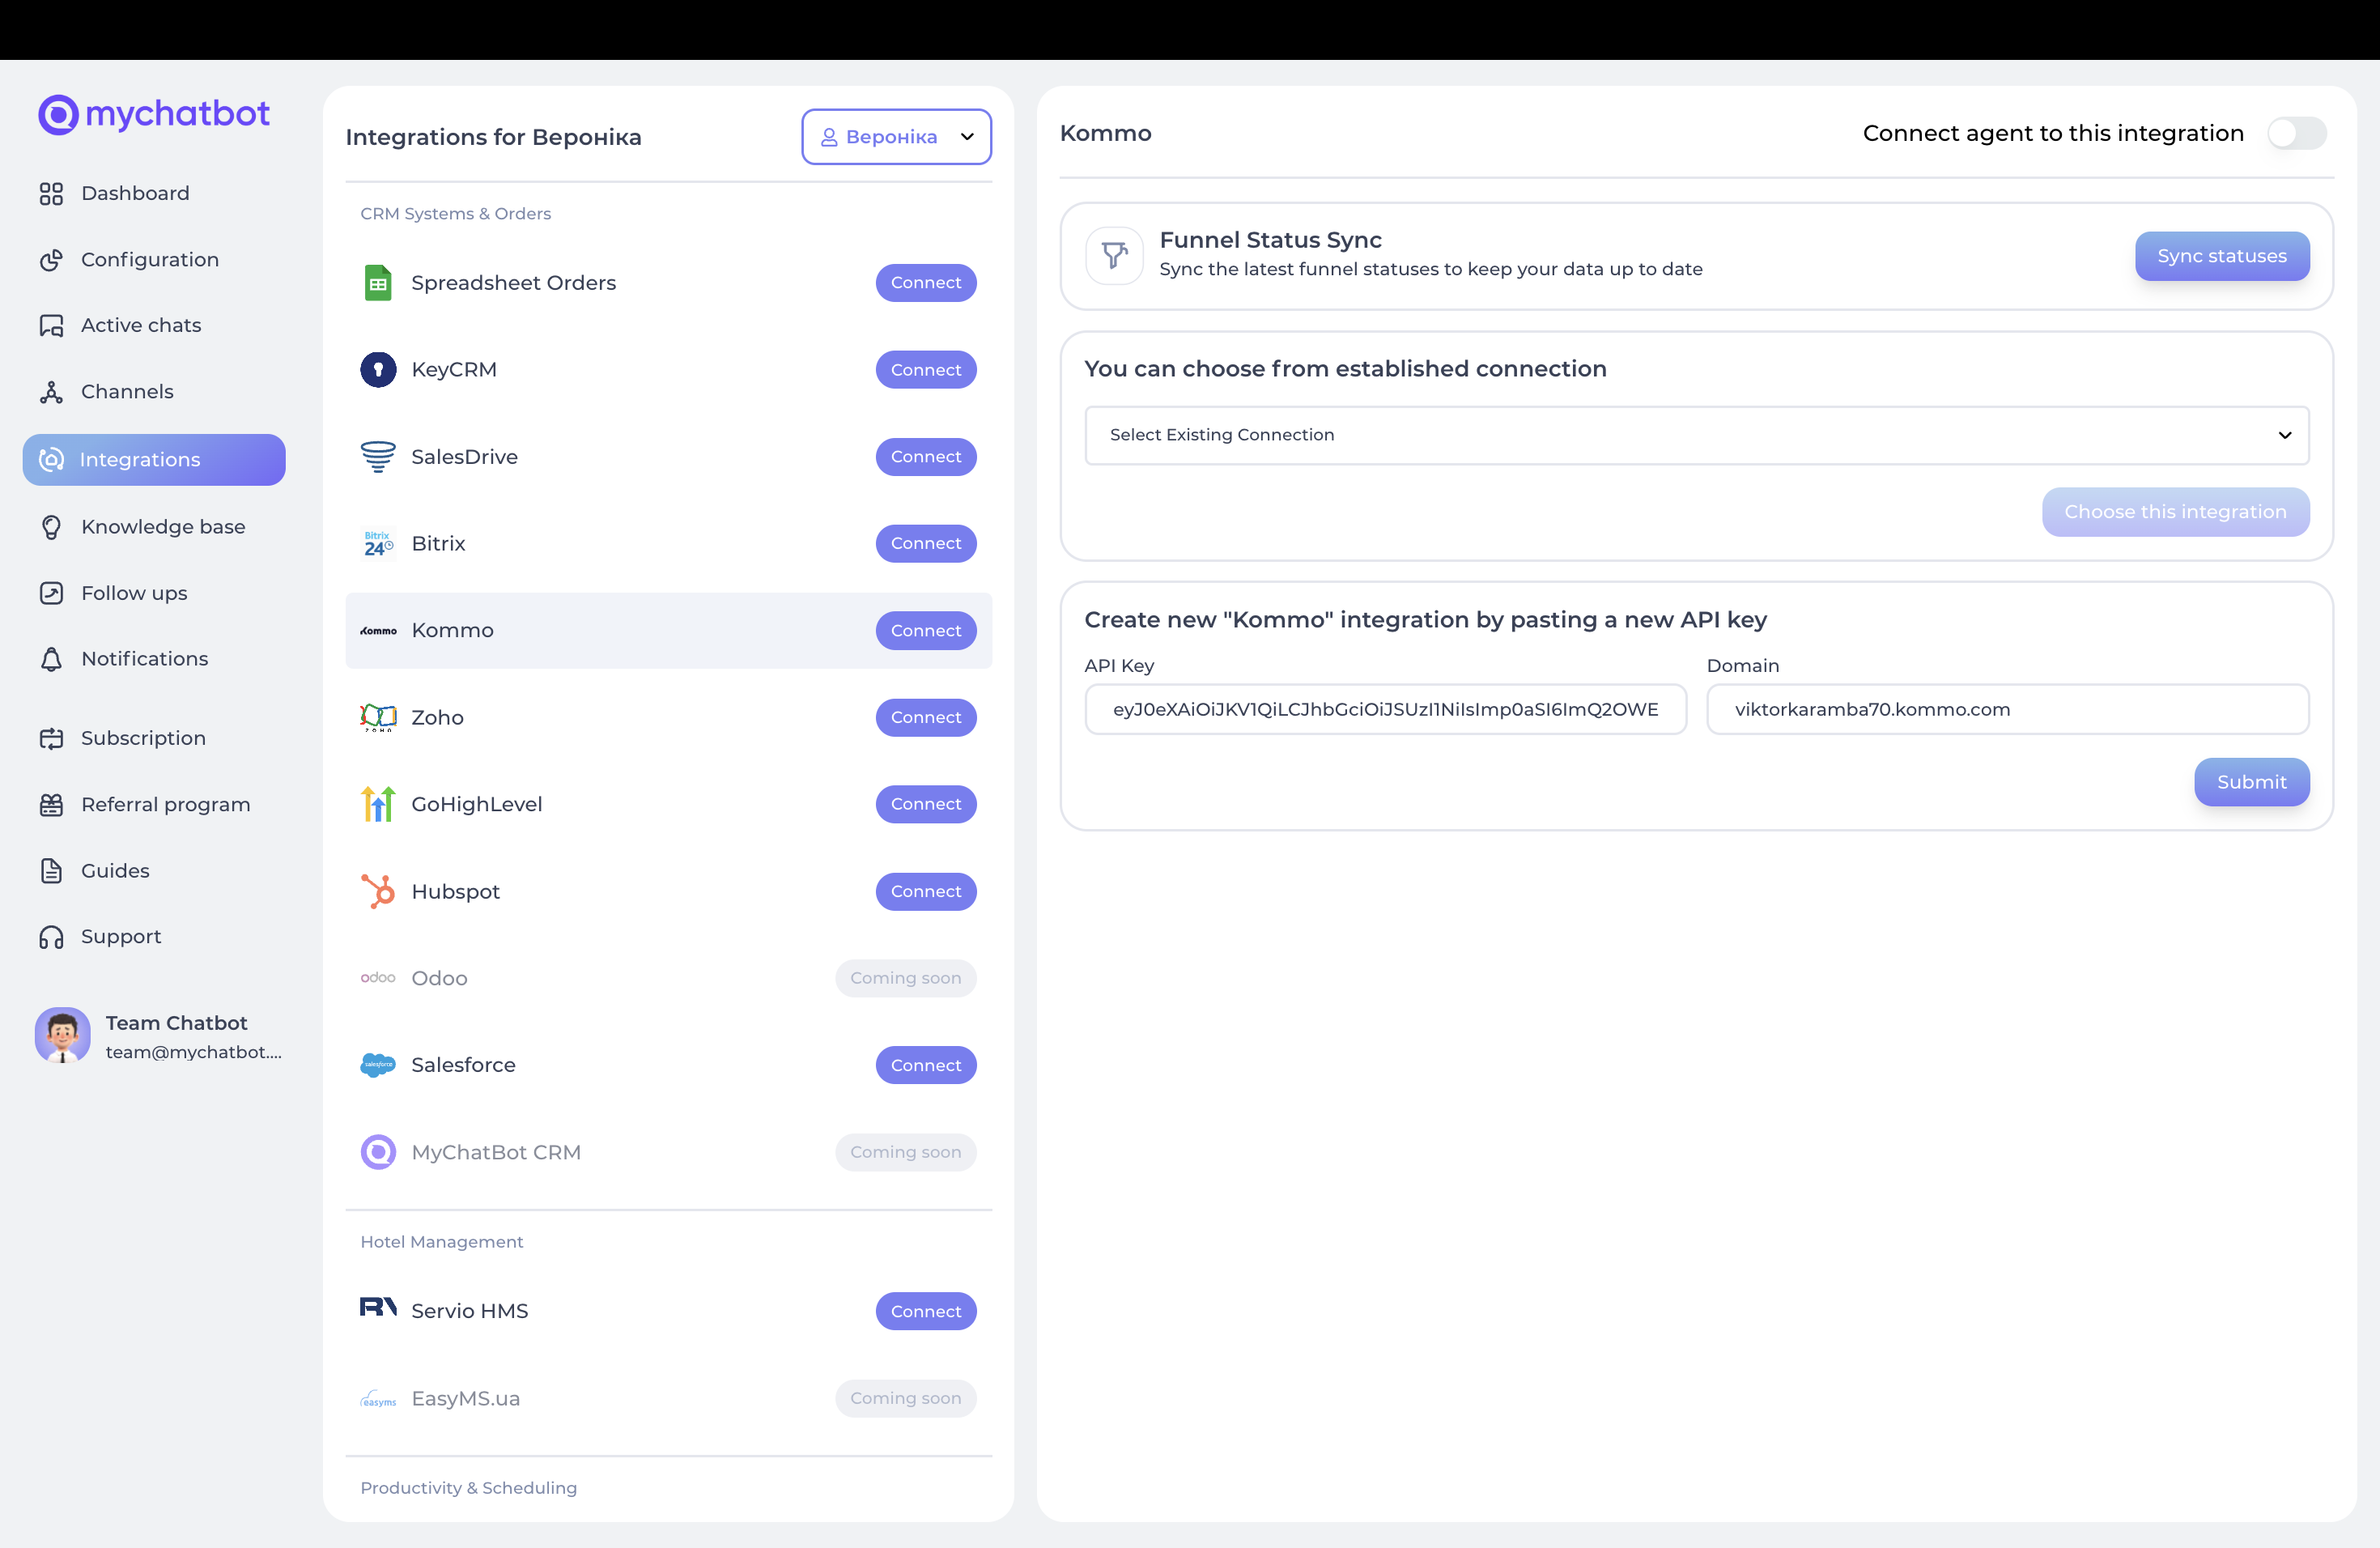Go to Active chats in sidebar
Image resolution: width=2380 pixels, height=1548 pixels.
[x=140, y=325]
